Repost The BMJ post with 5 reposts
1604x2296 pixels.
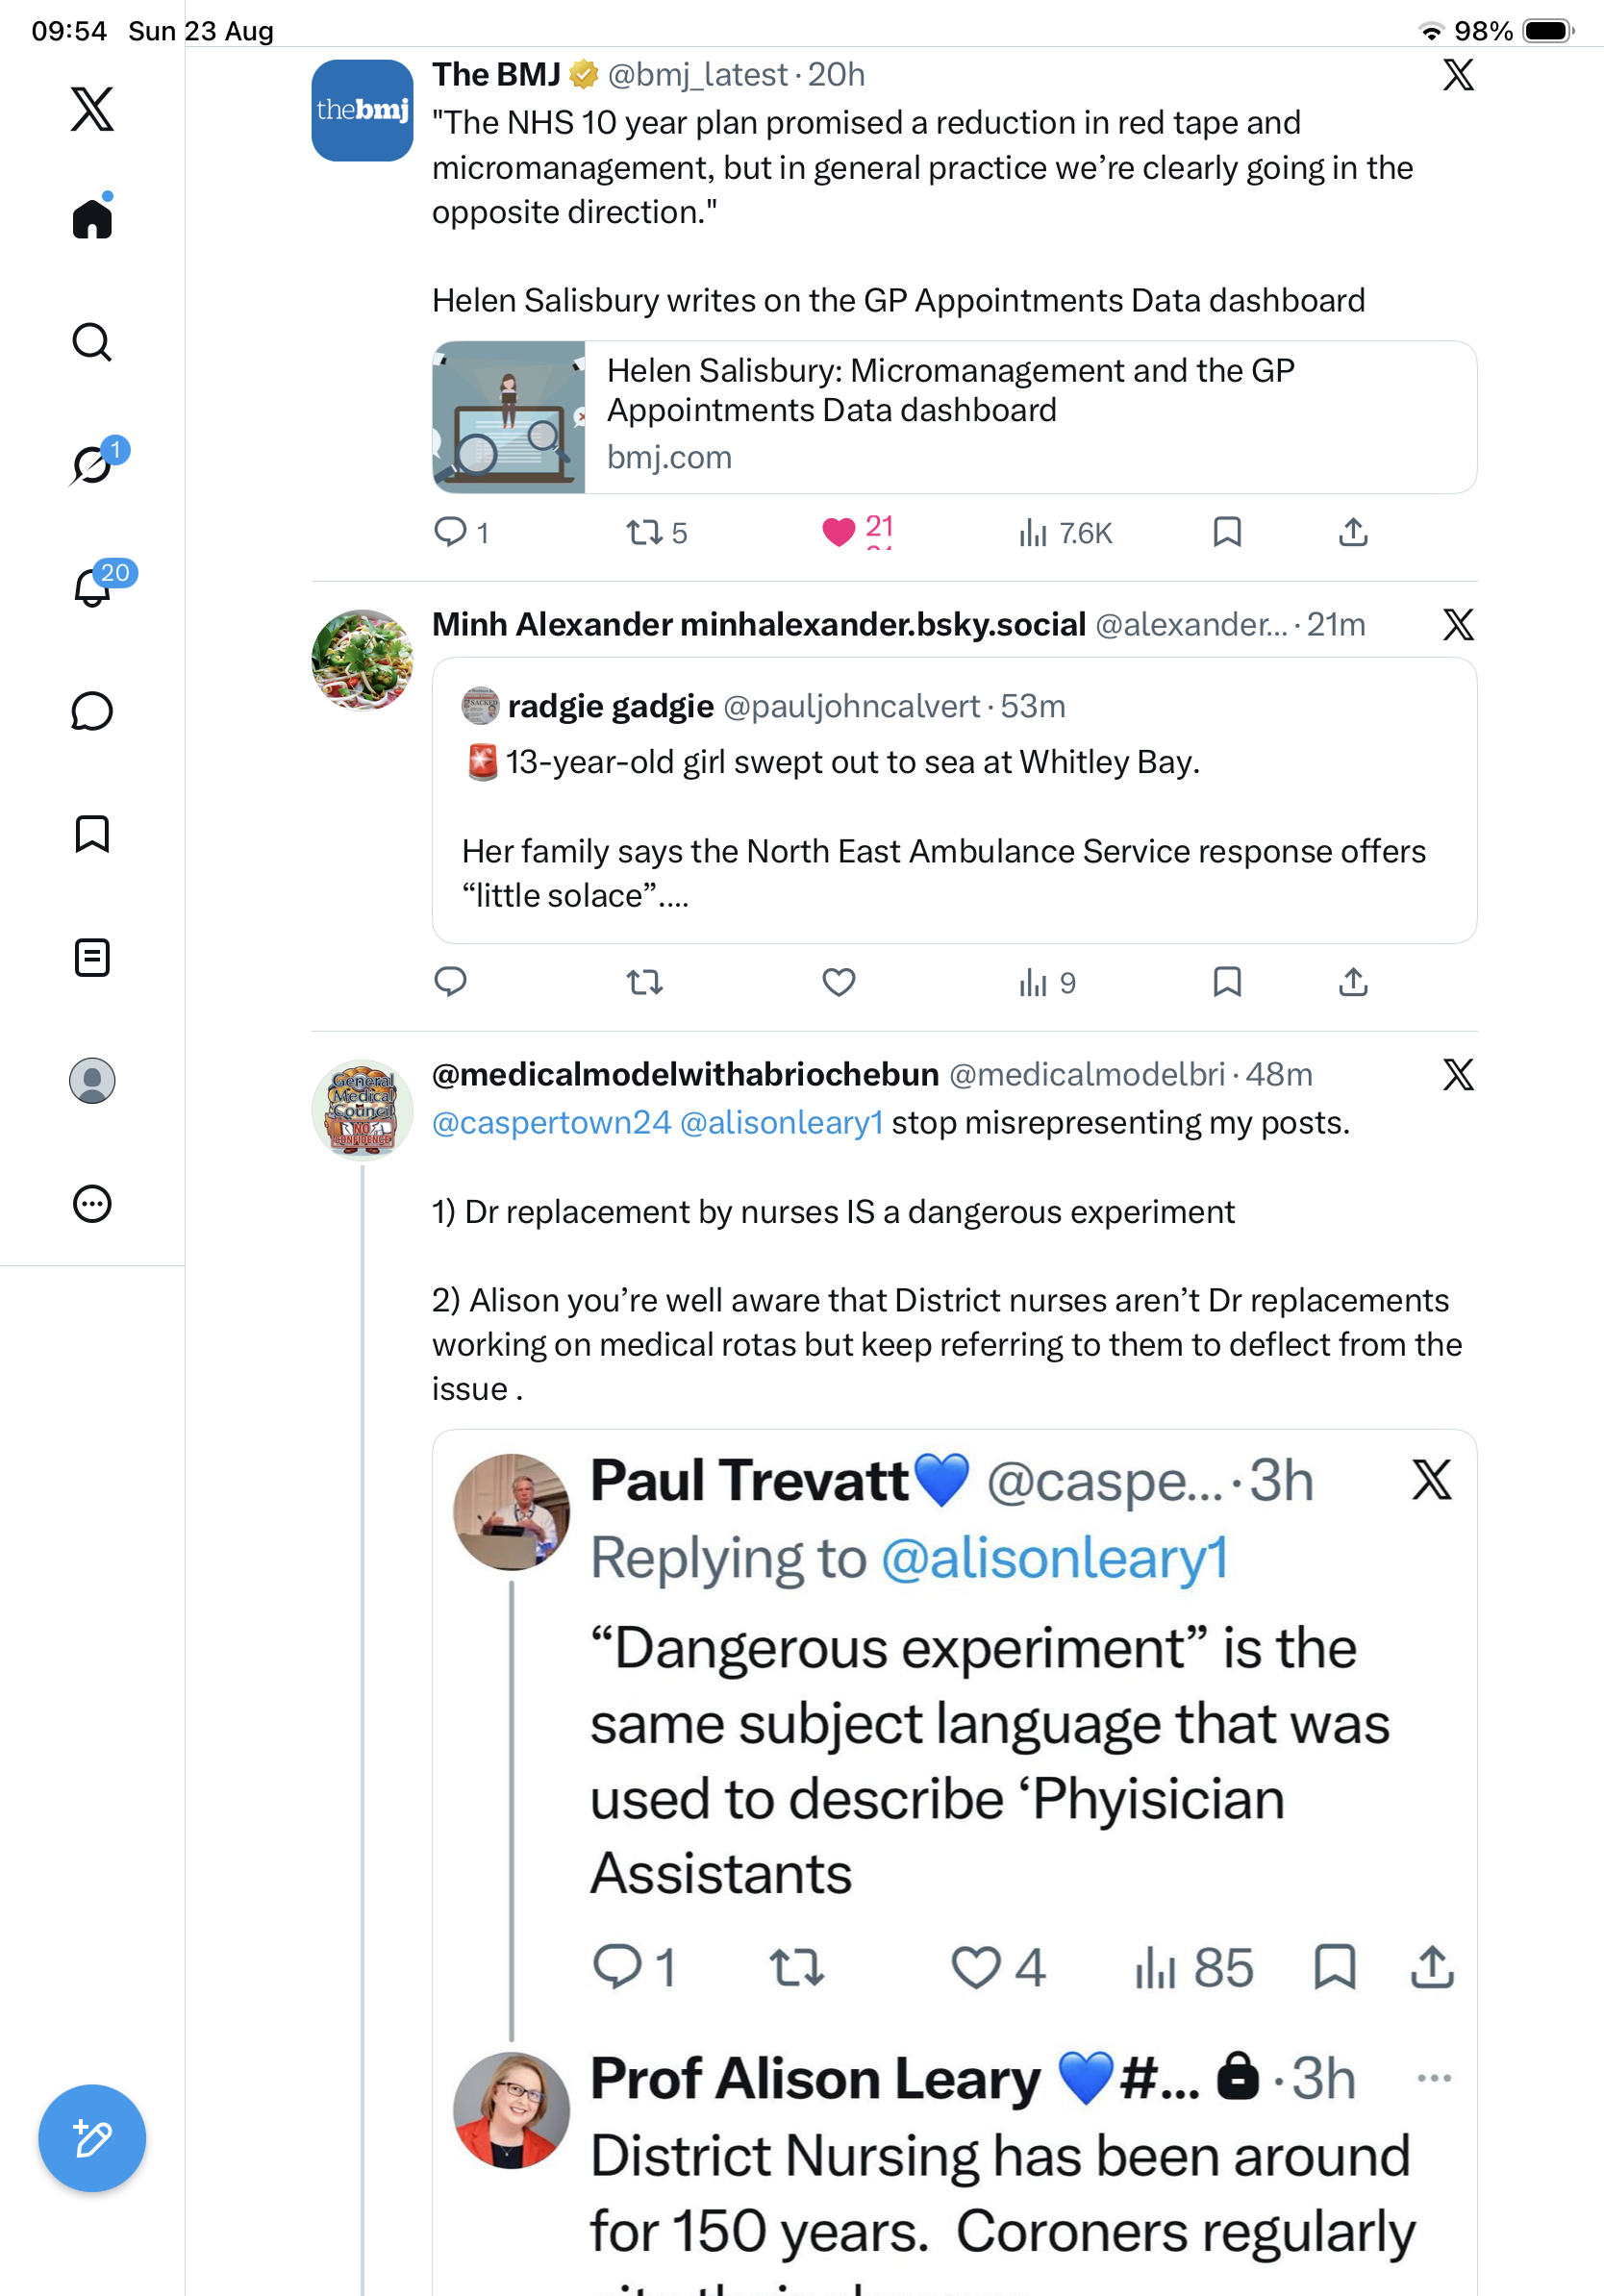pyautogui.click(x=656, y=532)
